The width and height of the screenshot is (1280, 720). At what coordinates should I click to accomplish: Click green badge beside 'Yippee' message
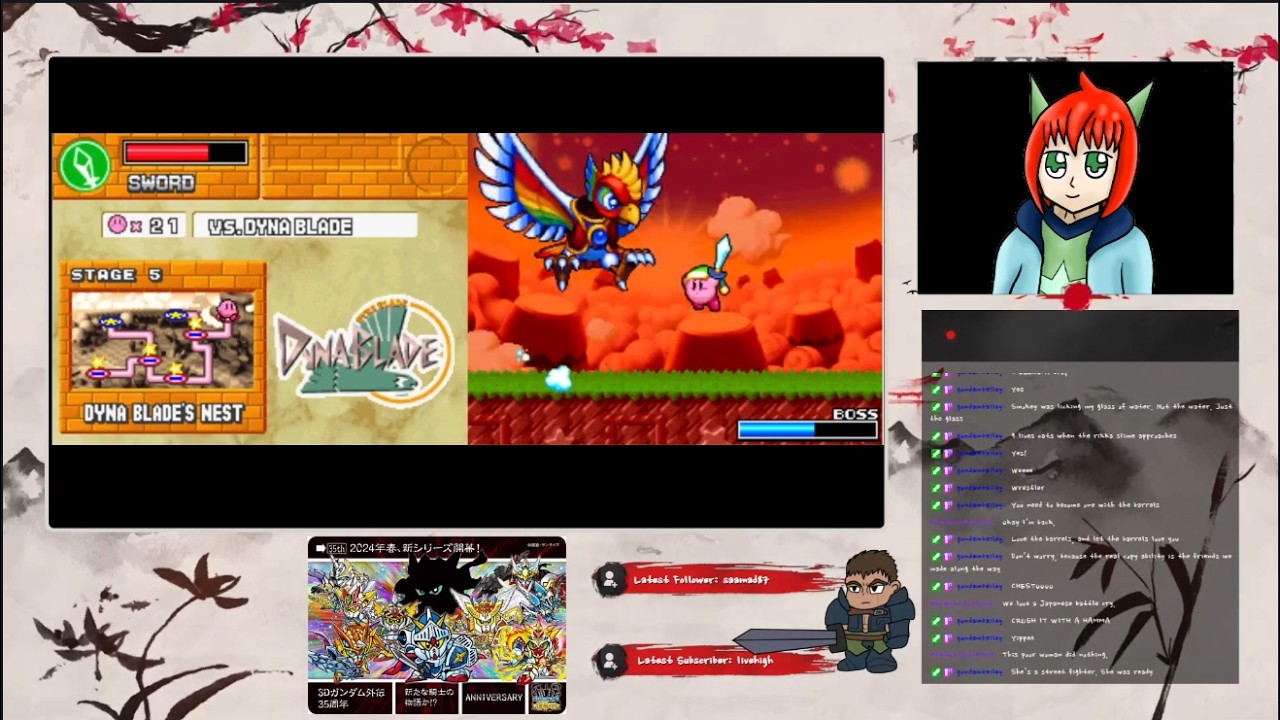point(937,638)
